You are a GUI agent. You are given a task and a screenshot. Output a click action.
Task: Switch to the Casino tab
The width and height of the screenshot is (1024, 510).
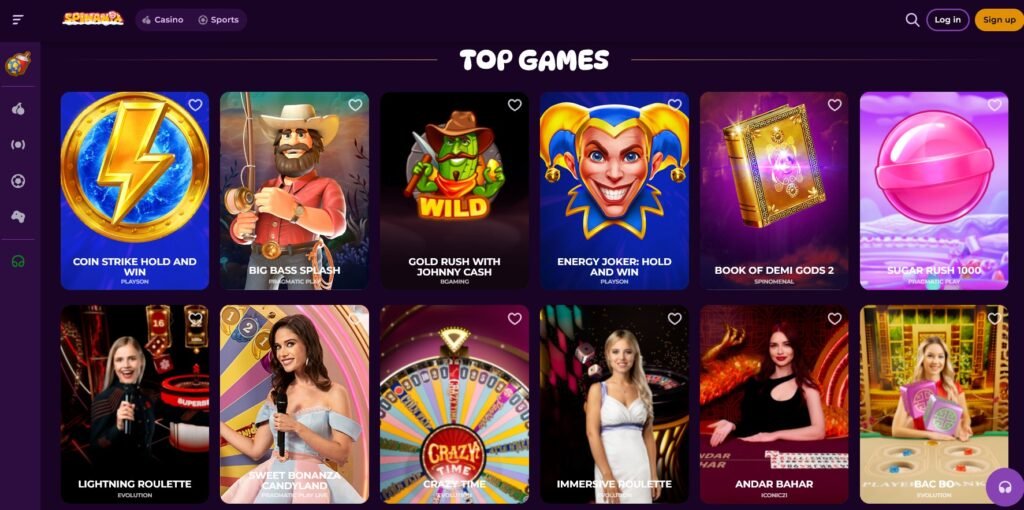coord(163,20)
